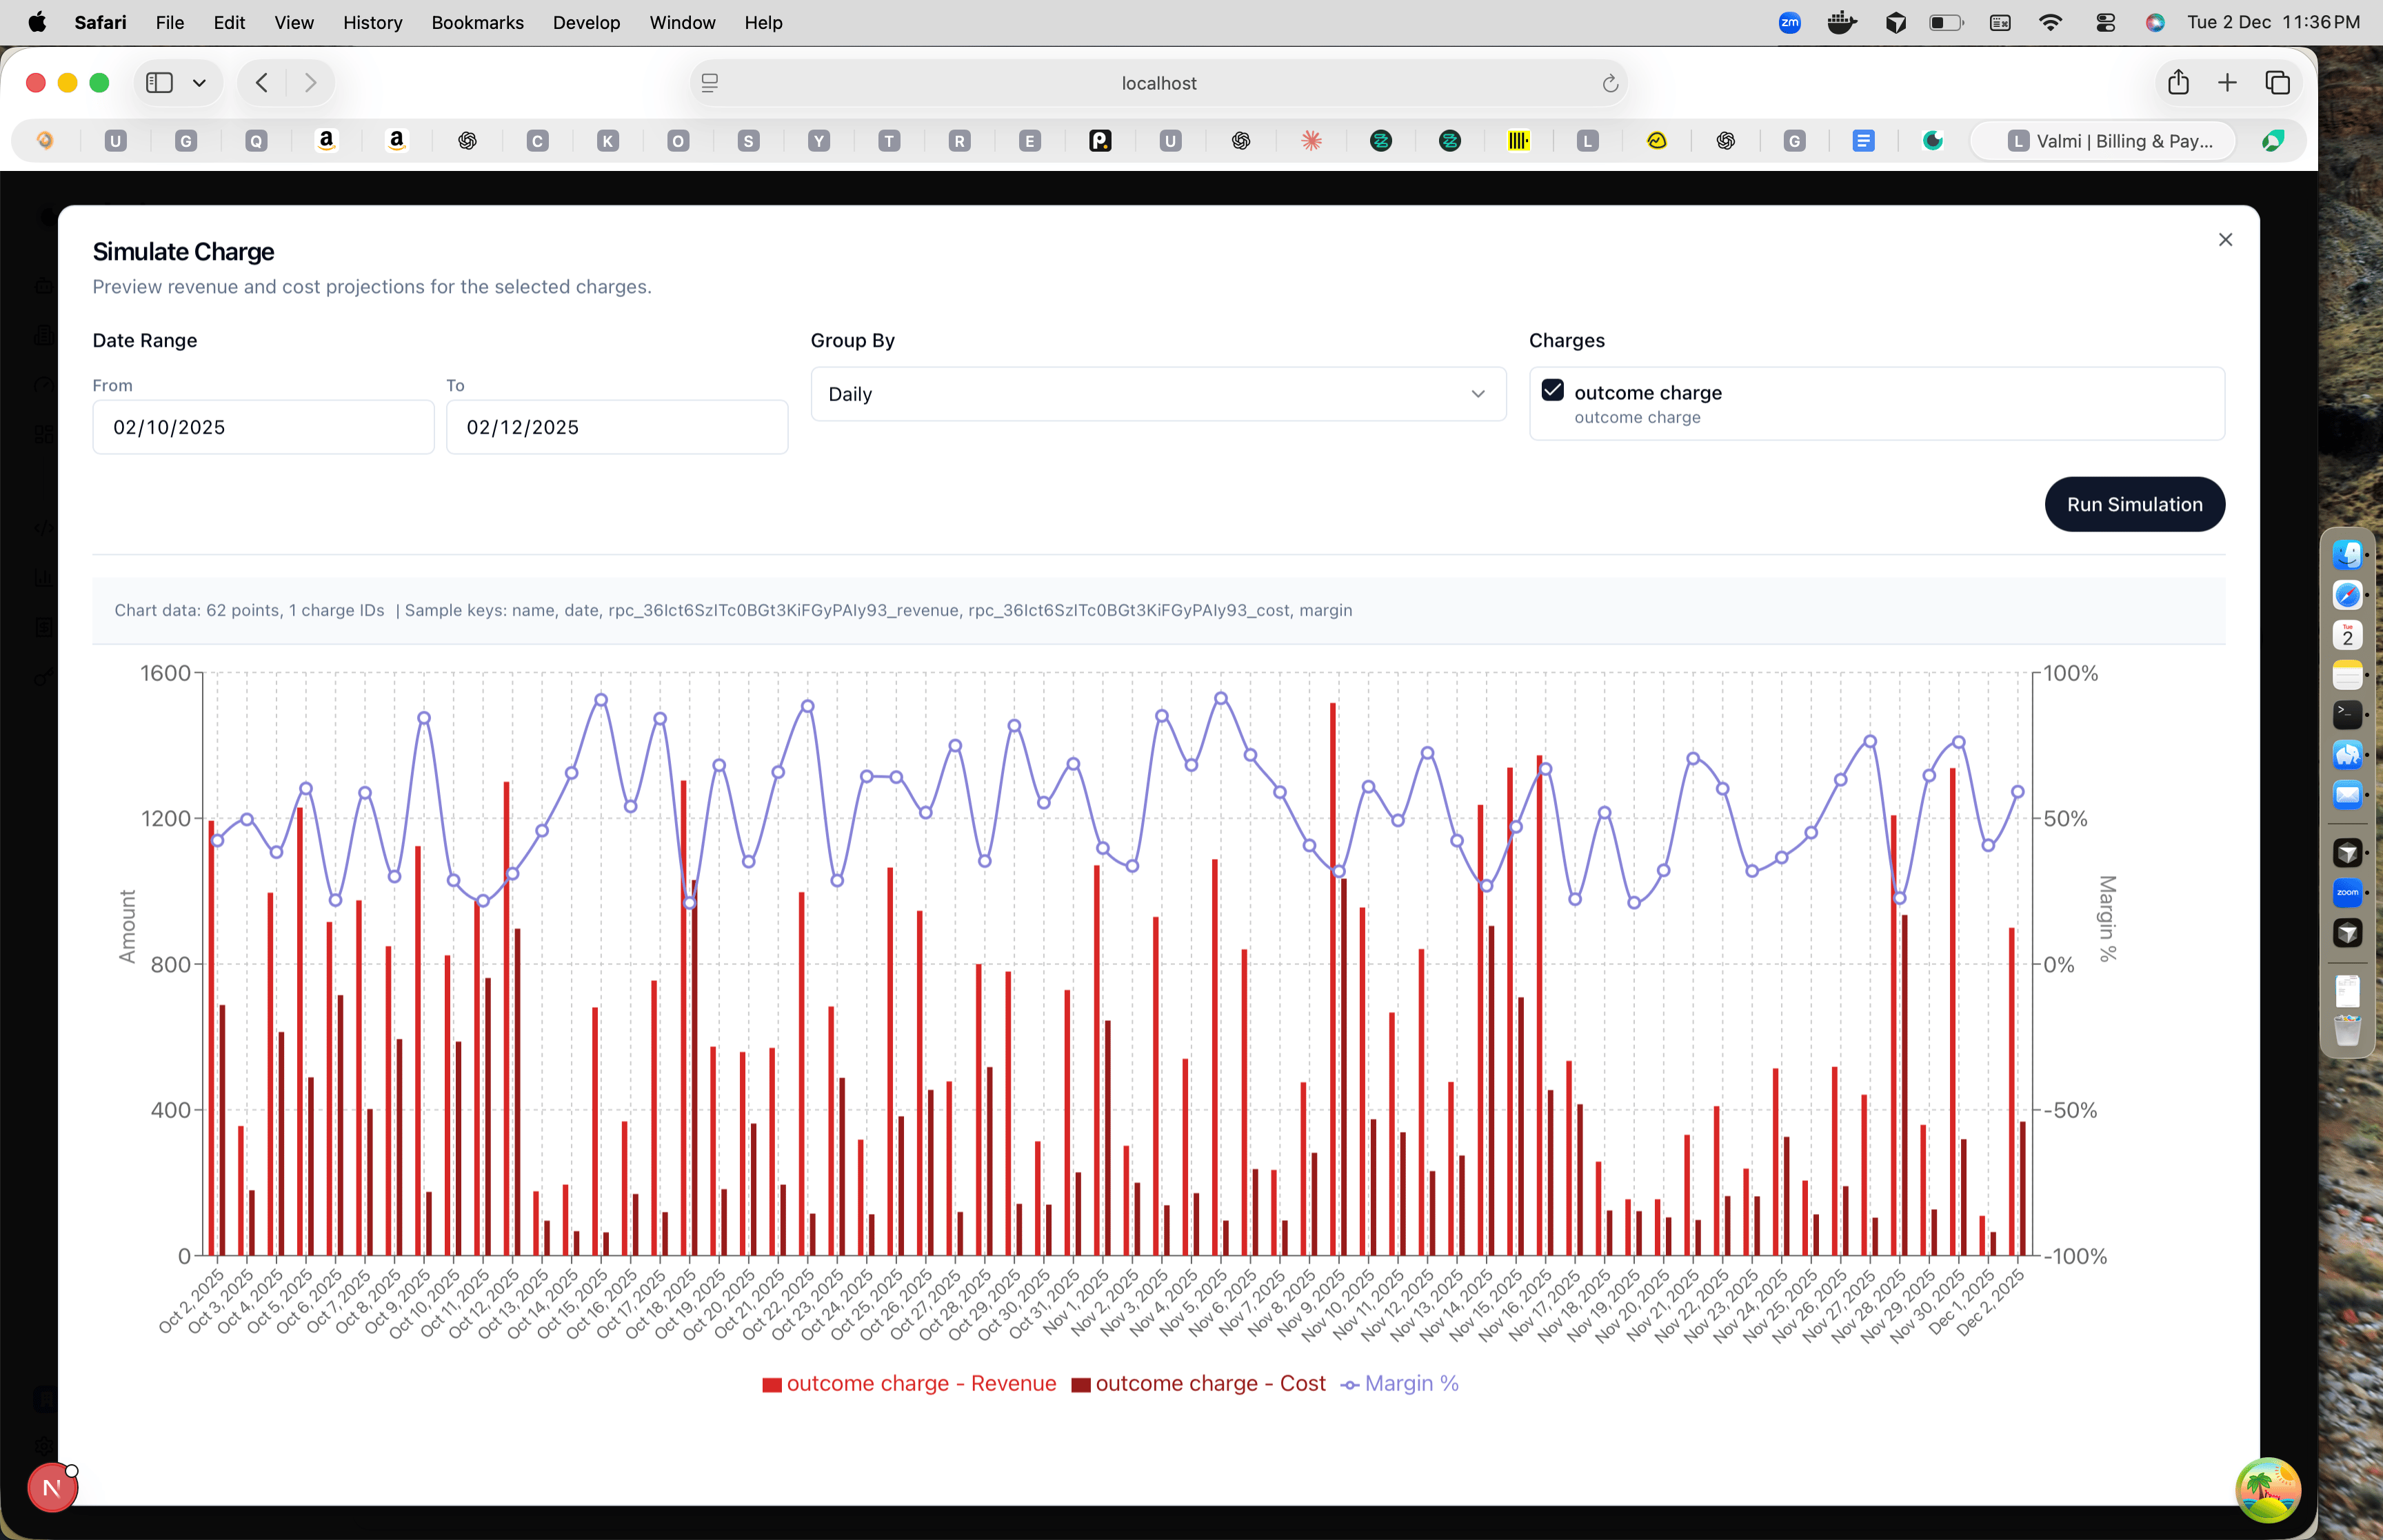Open the Group By Daily dropdown
The width and height of the screenshot is (2383, 1540).
tap(1158, 394)
